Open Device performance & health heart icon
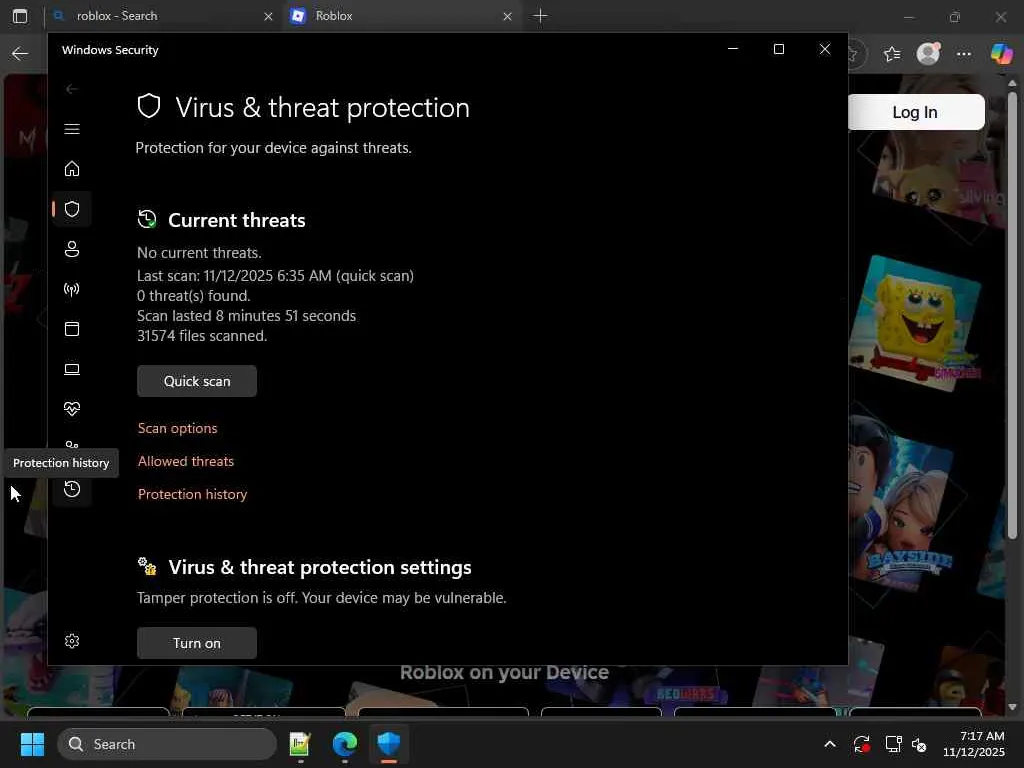Screen dimensions: 1024x768 [72, 409]
